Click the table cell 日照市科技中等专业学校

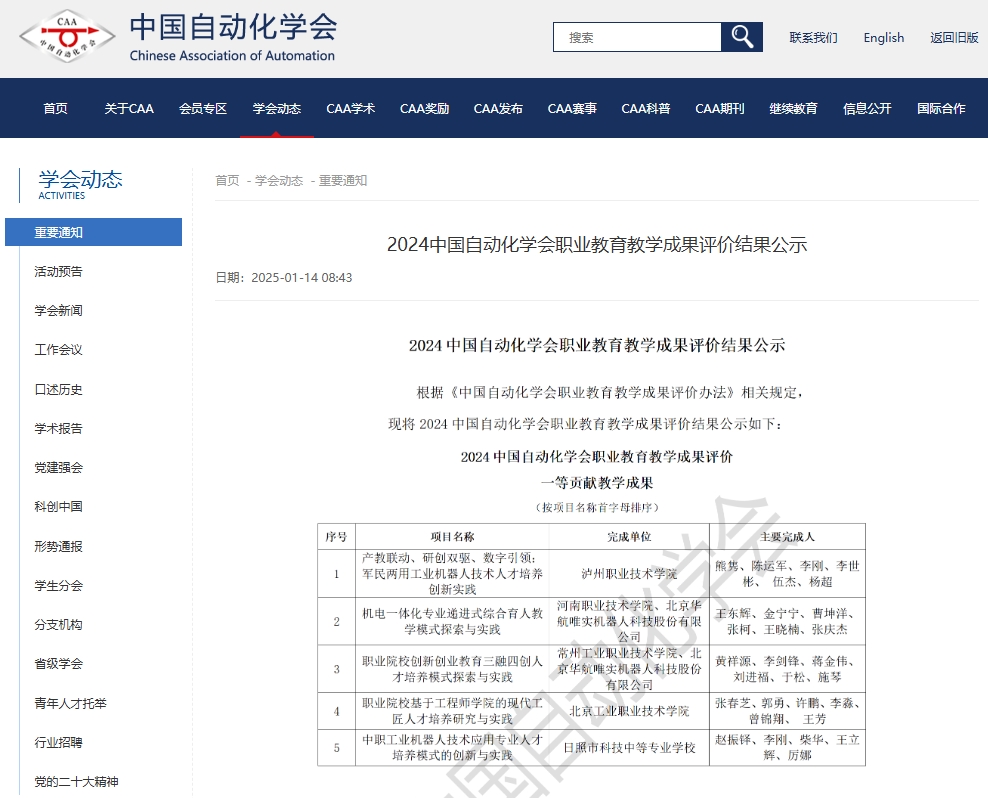pos(629,748)
